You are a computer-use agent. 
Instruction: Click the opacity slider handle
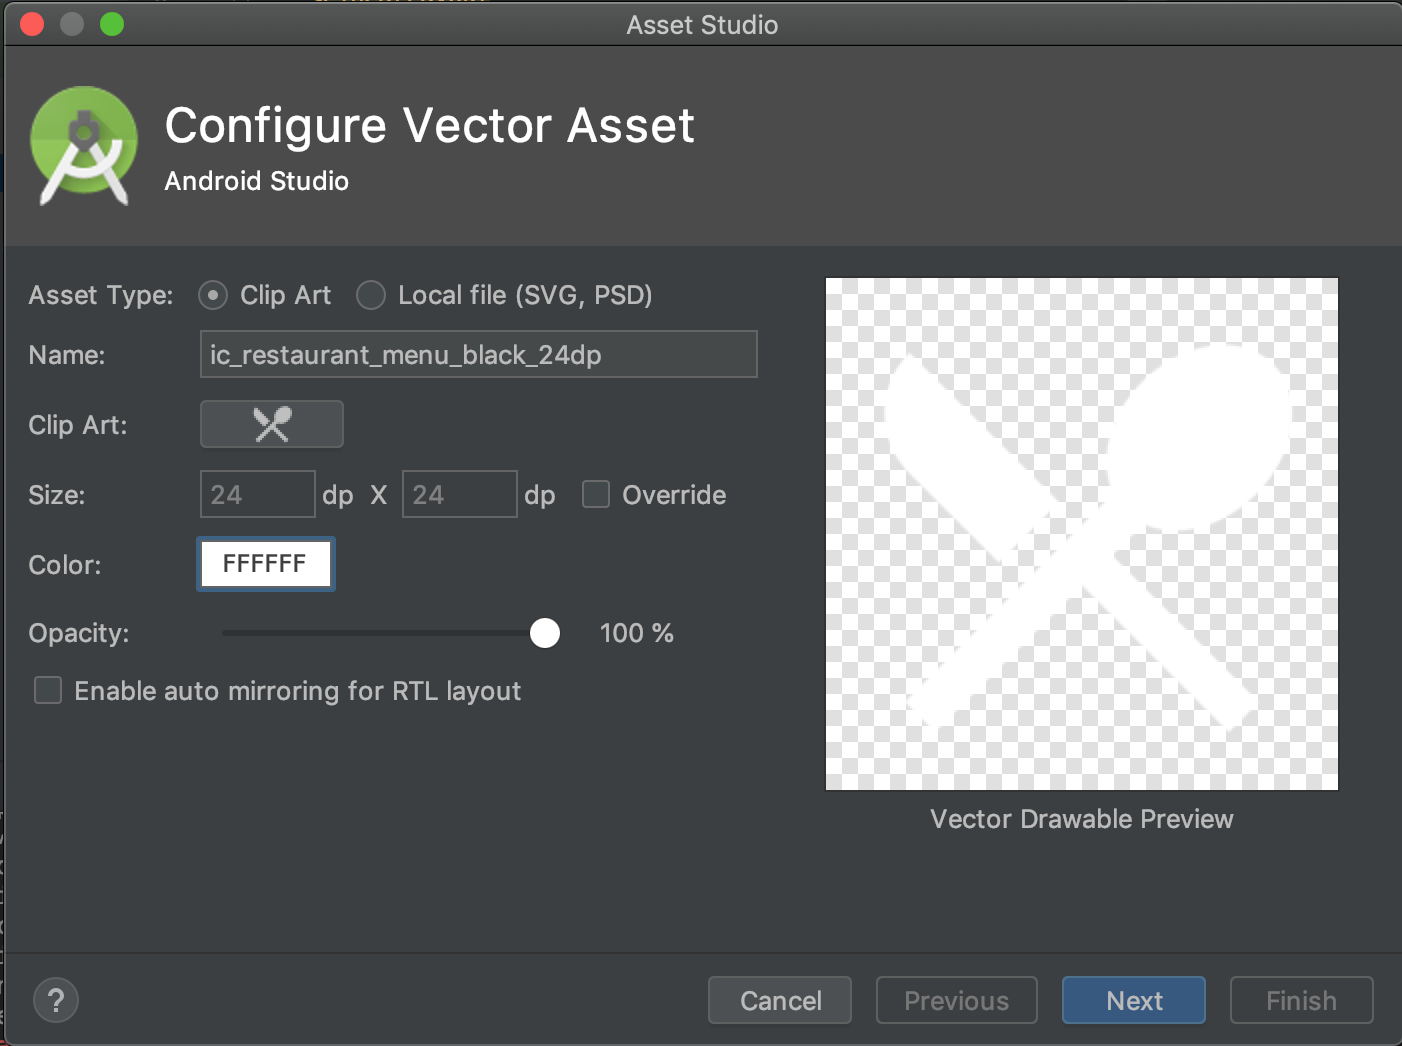(x=545, y=633)
